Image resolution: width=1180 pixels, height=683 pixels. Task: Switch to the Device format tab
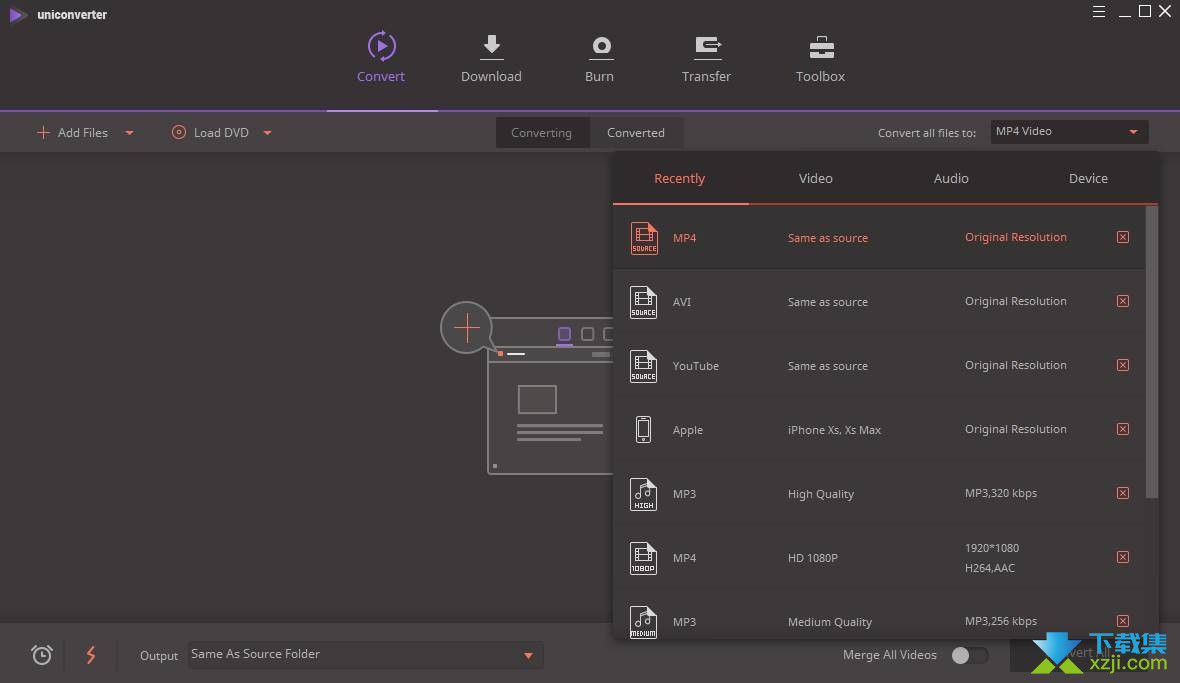click(x=1088, y=178)
